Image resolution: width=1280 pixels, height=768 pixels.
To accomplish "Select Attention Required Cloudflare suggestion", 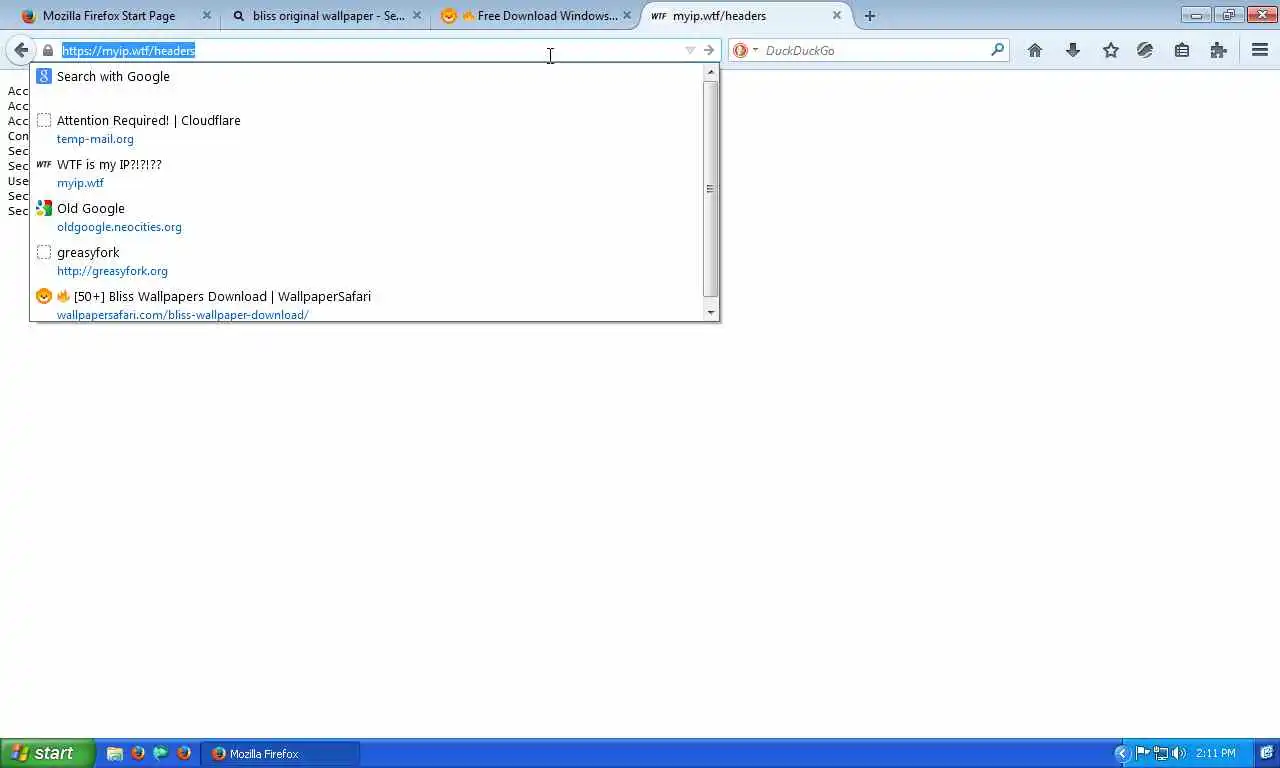I will pos(367,129).
